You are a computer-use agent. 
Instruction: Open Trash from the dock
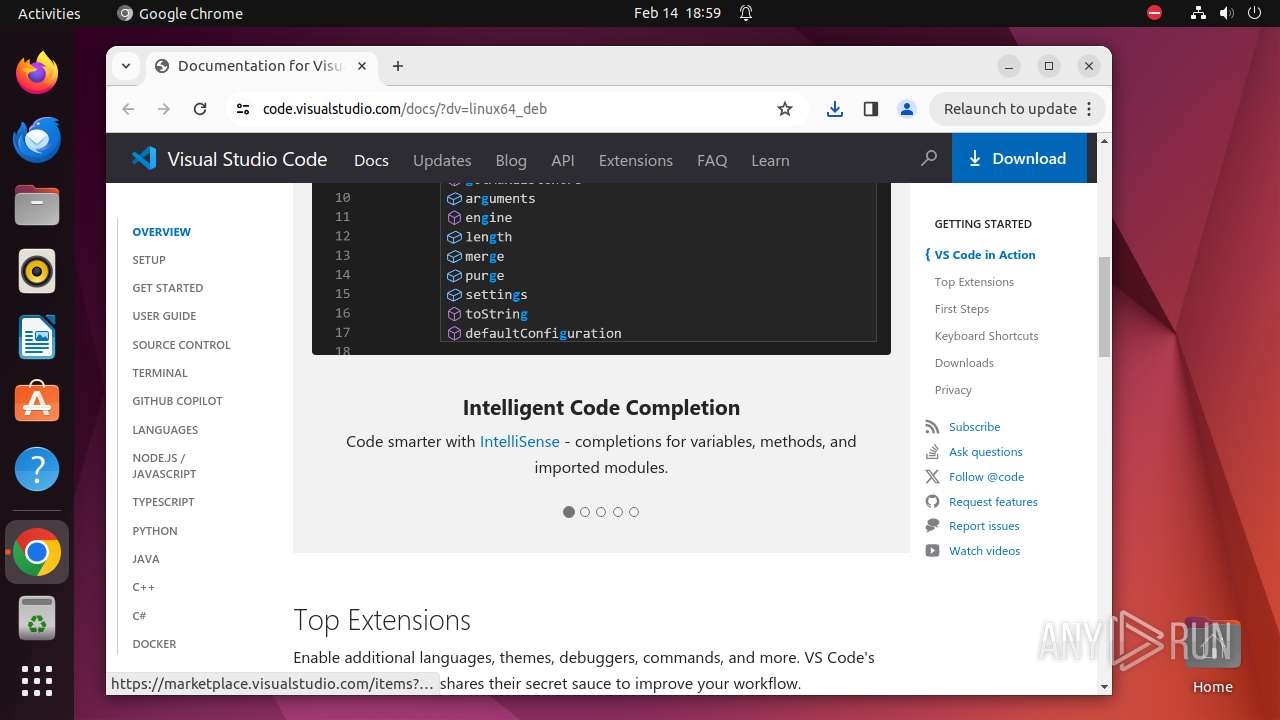37,618
